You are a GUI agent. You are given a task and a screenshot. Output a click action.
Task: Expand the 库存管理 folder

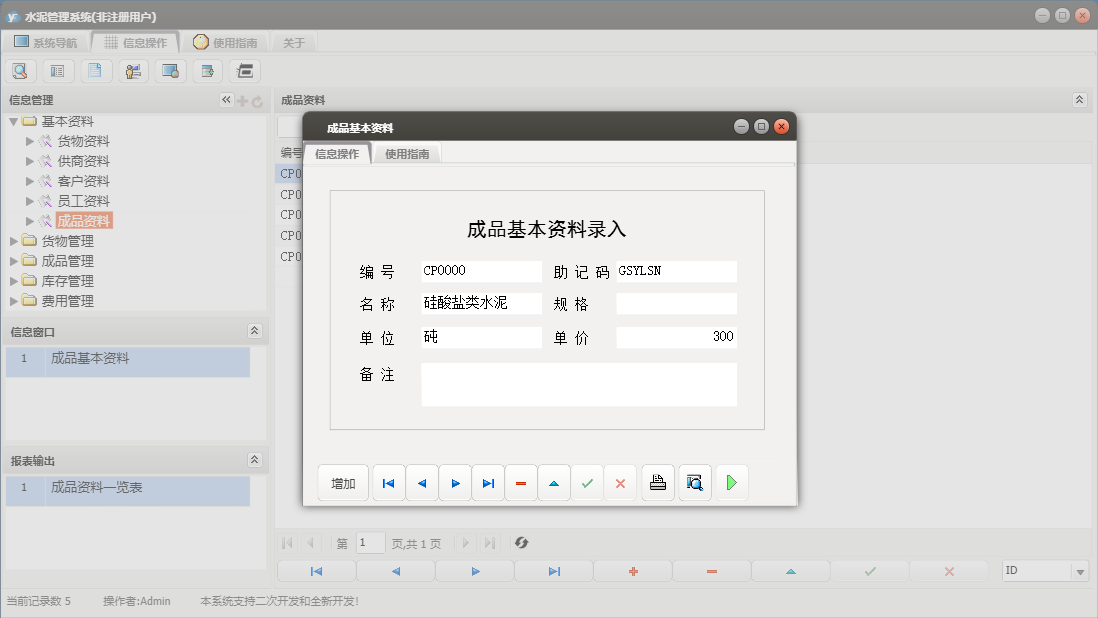click(x=15, y=280)
